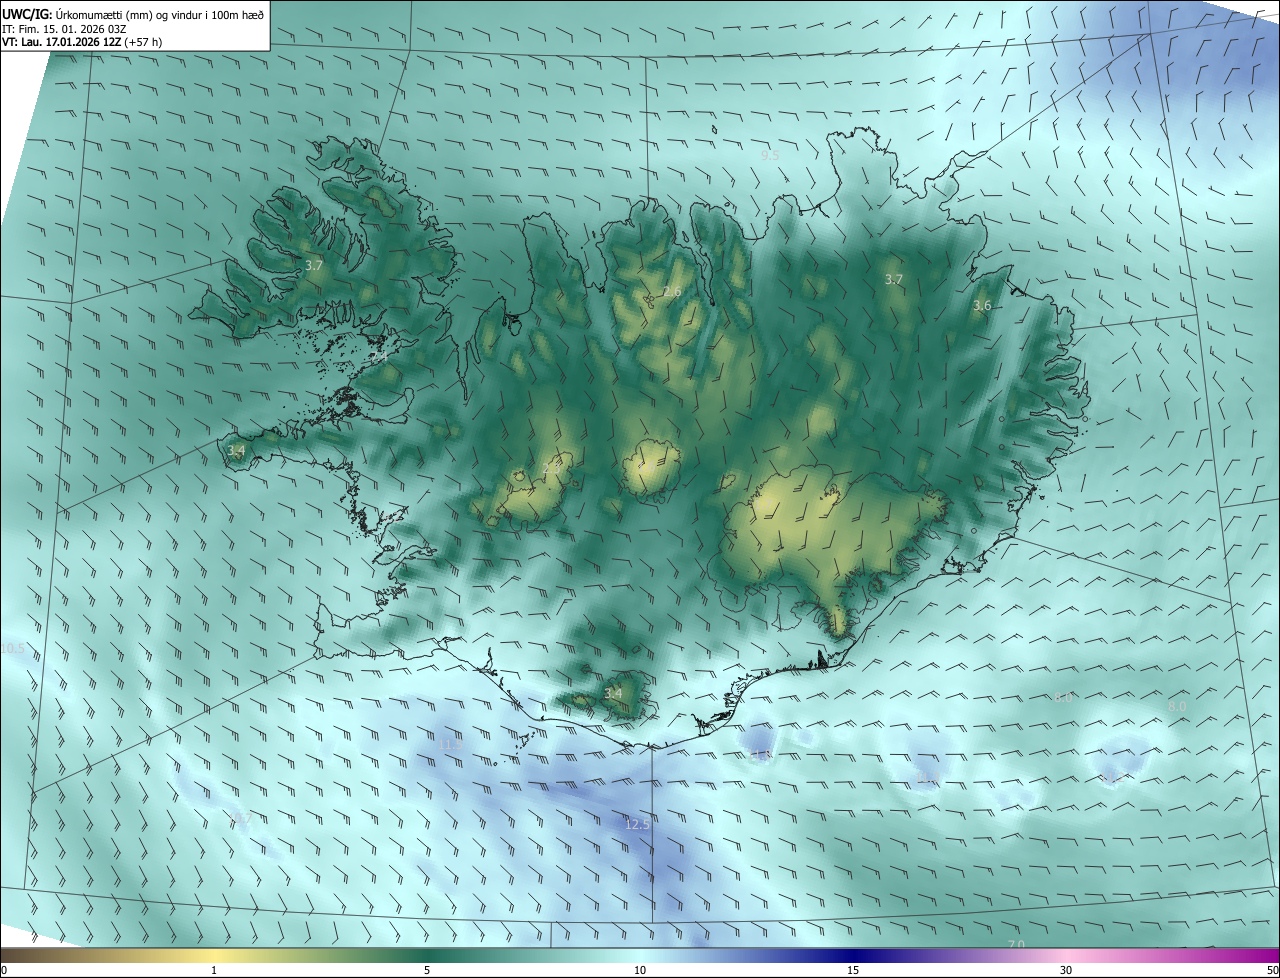Select the 3.4 label on the Snæfellsnes peninsula tip
Viewport: 1280px width, 978px height.
coord(236,451)
